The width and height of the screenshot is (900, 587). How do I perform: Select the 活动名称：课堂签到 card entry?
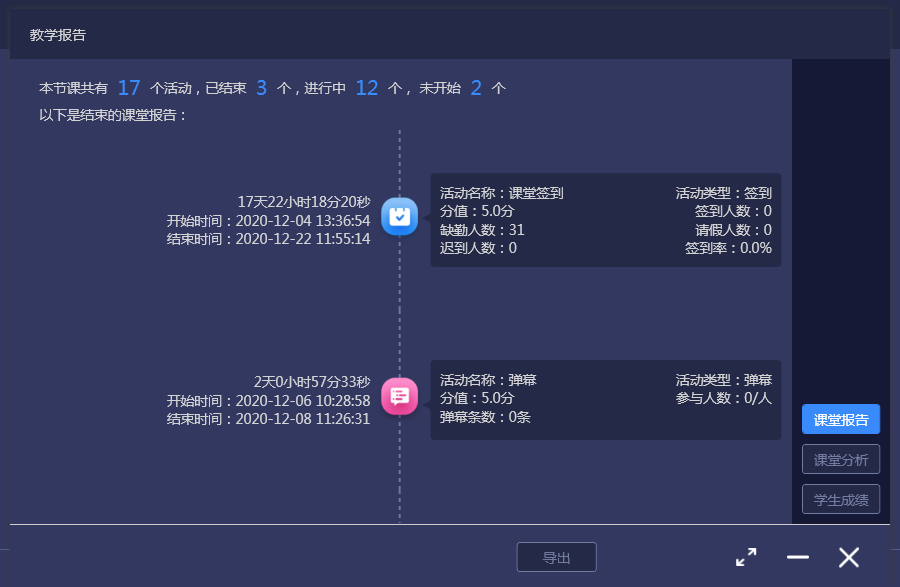point(502,193)
